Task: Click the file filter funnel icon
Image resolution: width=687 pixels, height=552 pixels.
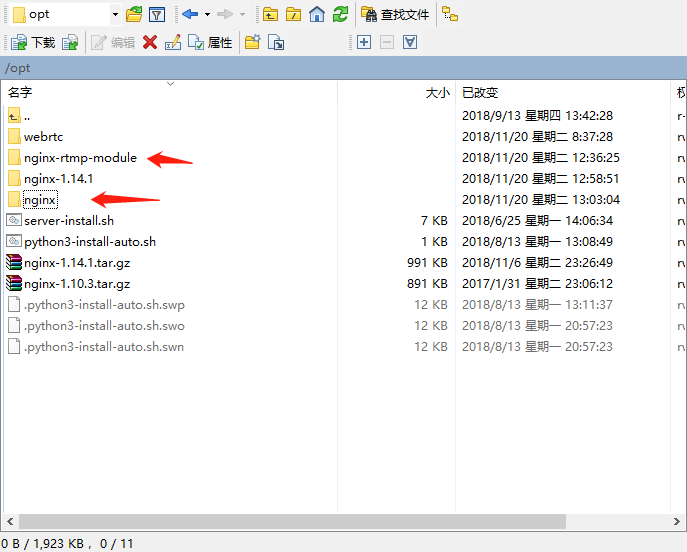Action: [x=157, y=15]
